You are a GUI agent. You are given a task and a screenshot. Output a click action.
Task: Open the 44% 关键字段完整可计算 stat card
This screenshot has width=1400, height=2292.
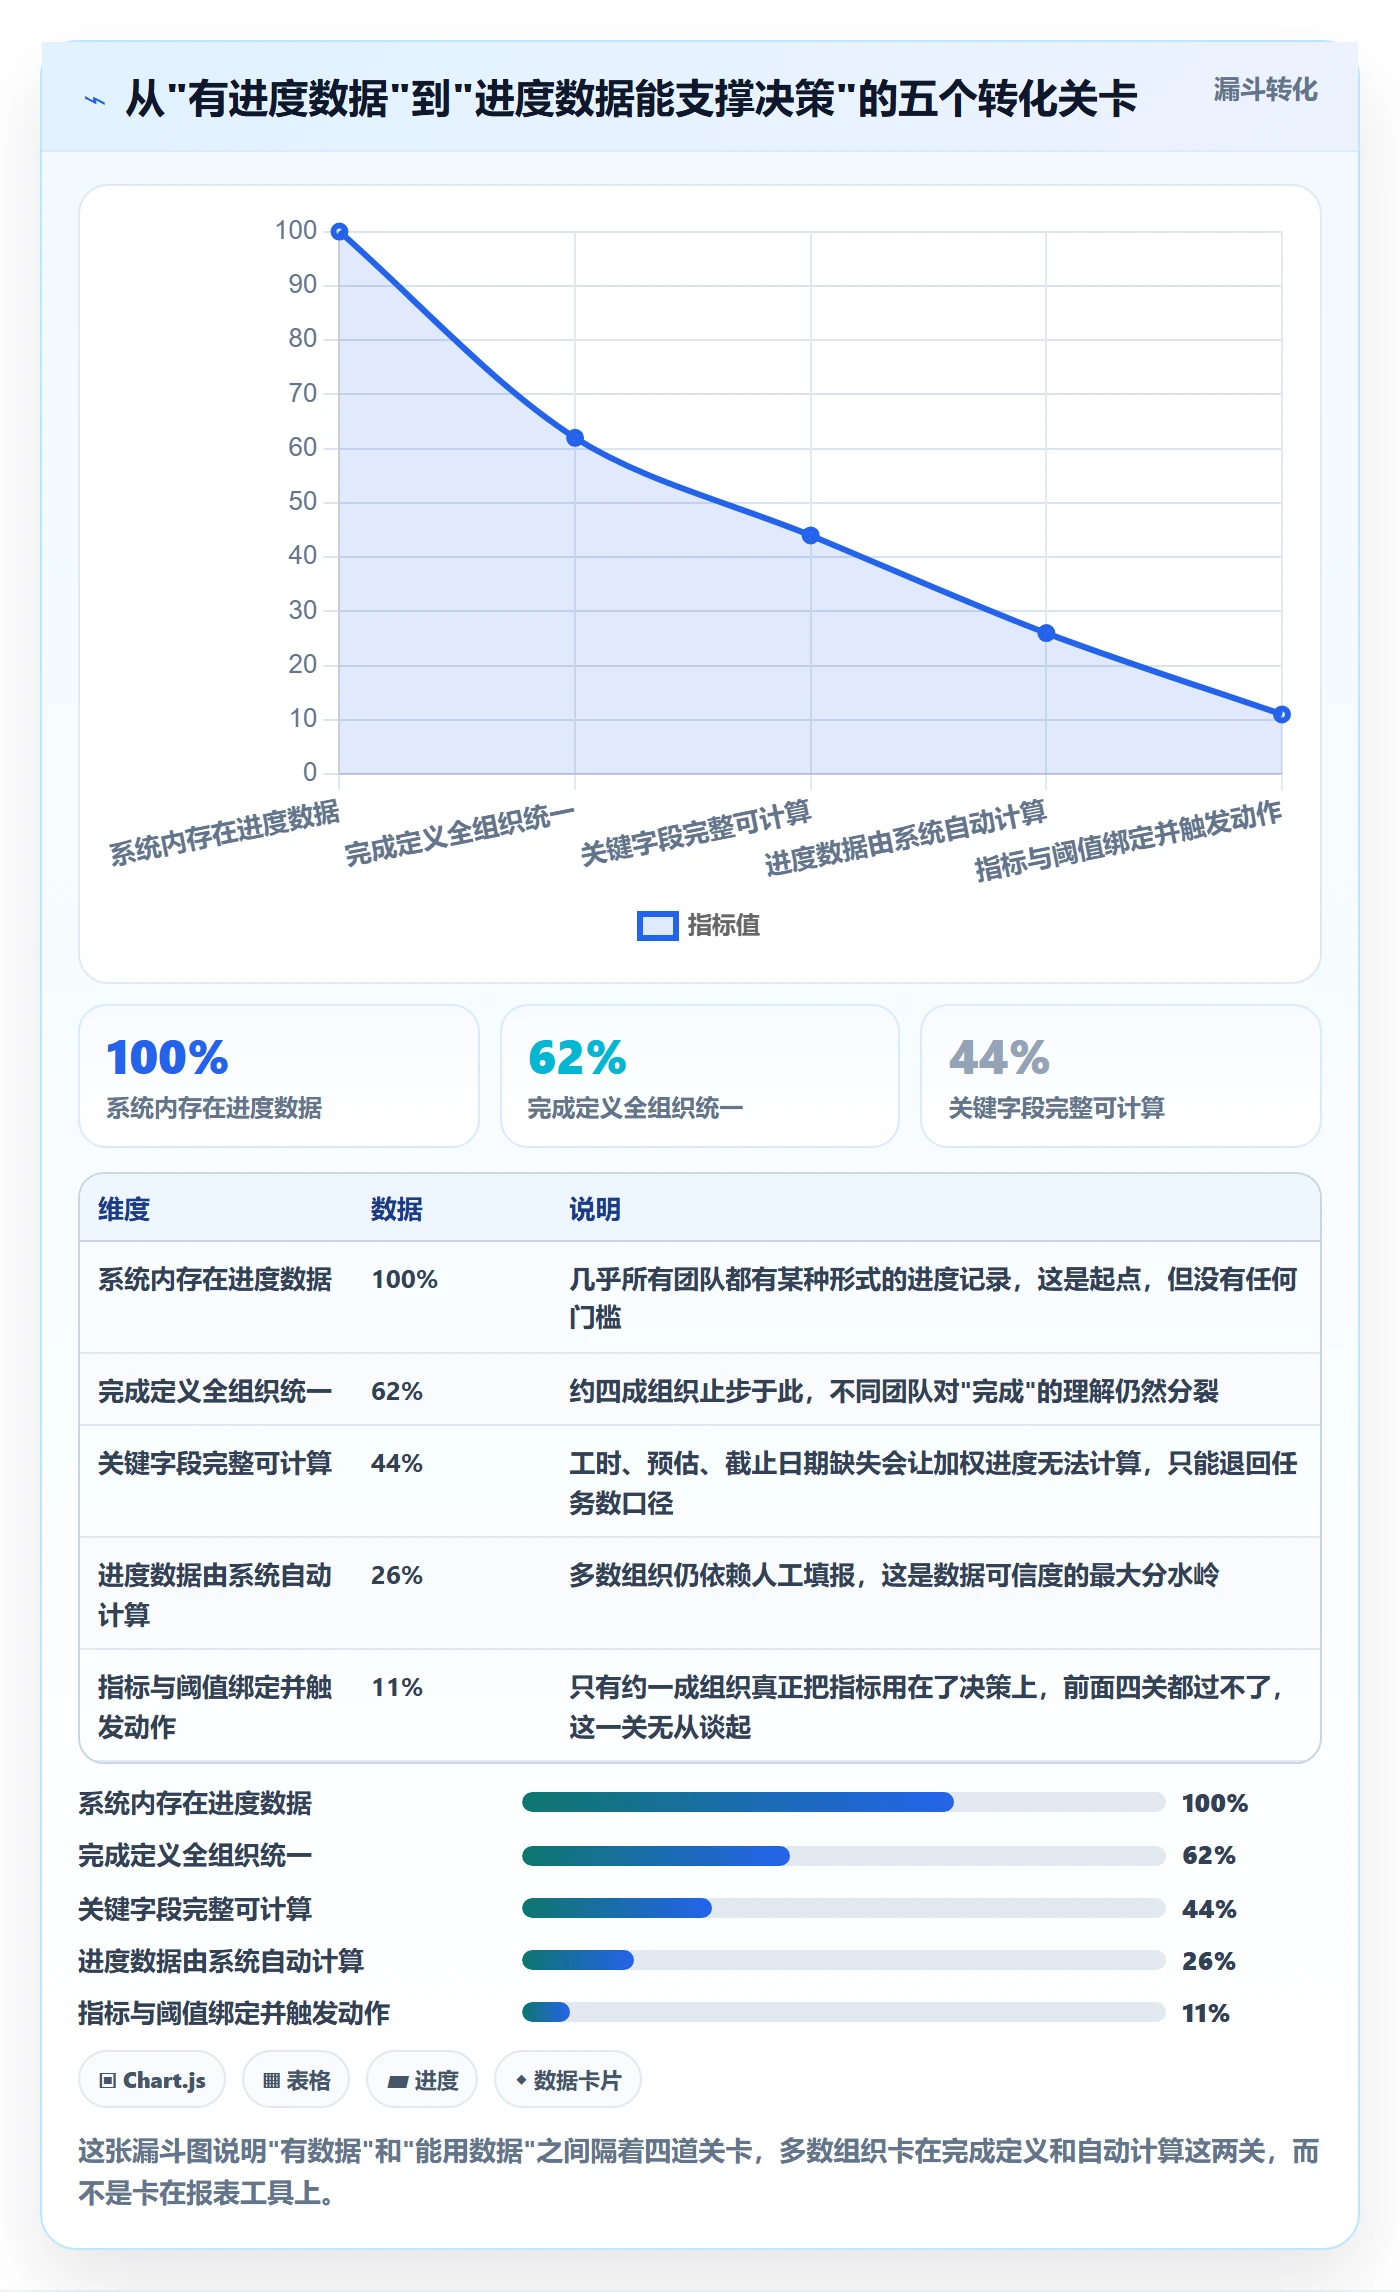(x=1121, y=1076)
